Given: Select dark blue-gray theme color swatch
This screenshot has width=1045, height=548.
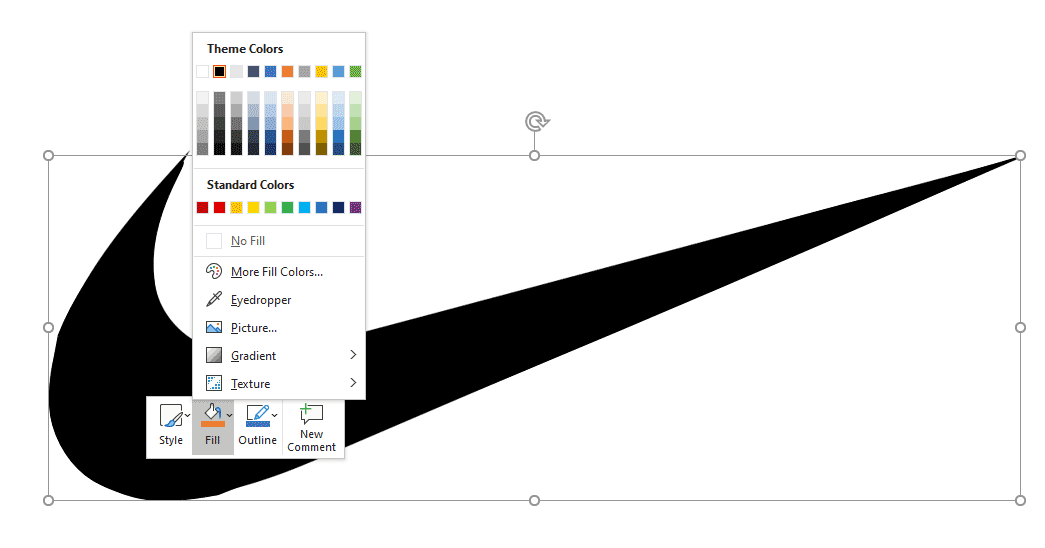Looking at the screenshot, I should coord(253,71).
